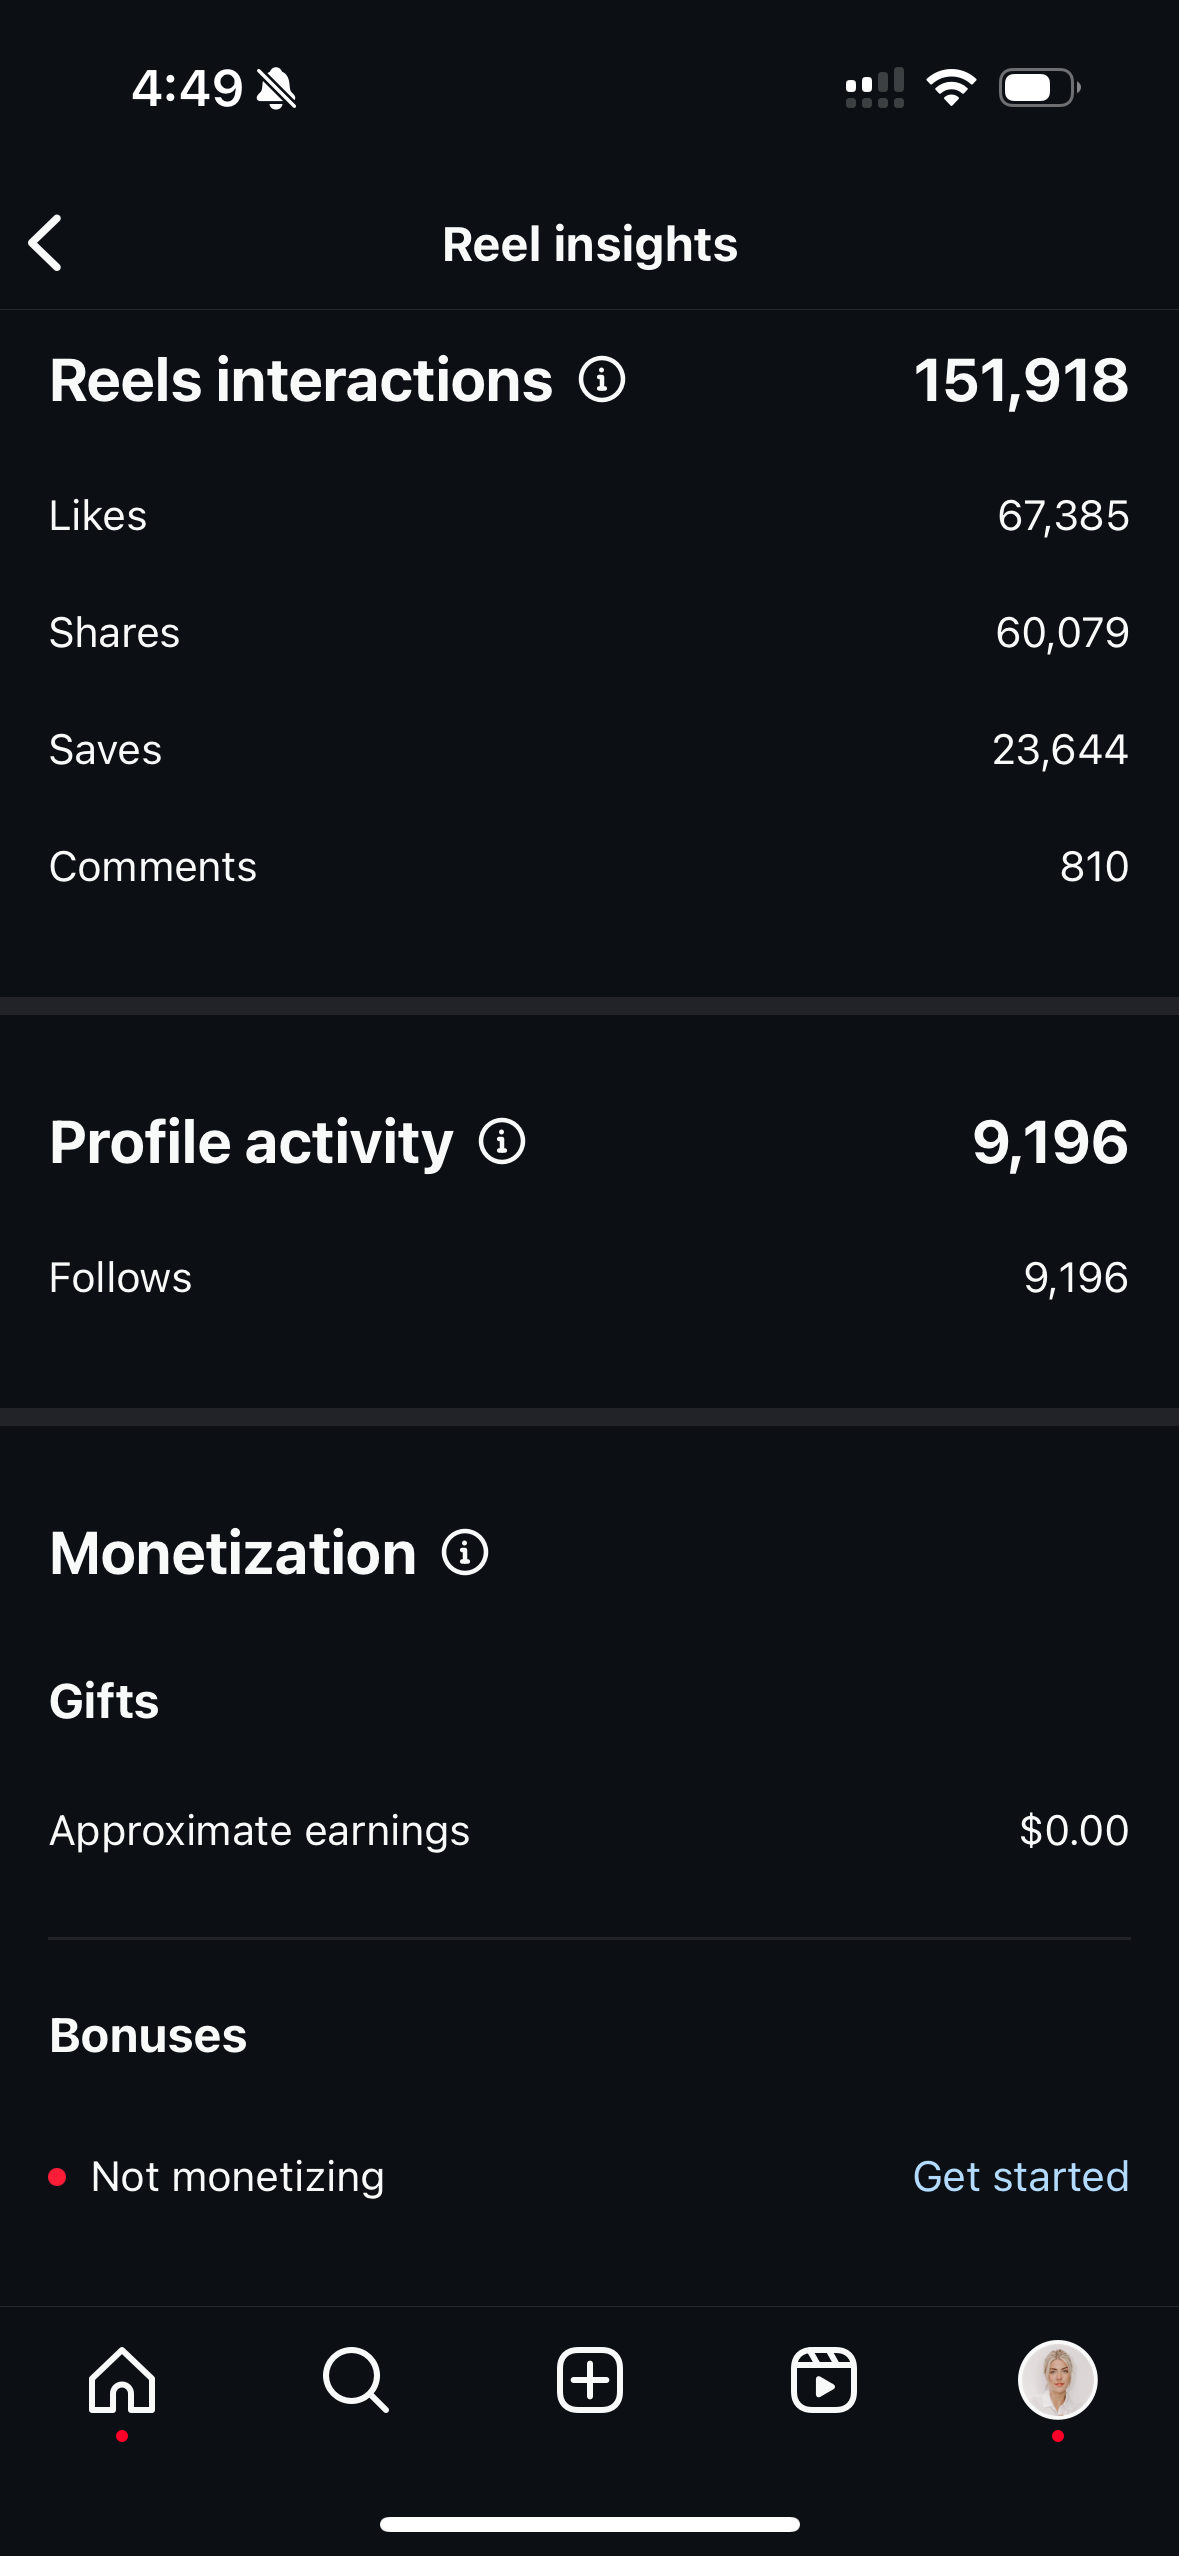Tap the Follows row under Profile activity
The width and height of the screenshot is (1179, 2556).
(589, 1278)
